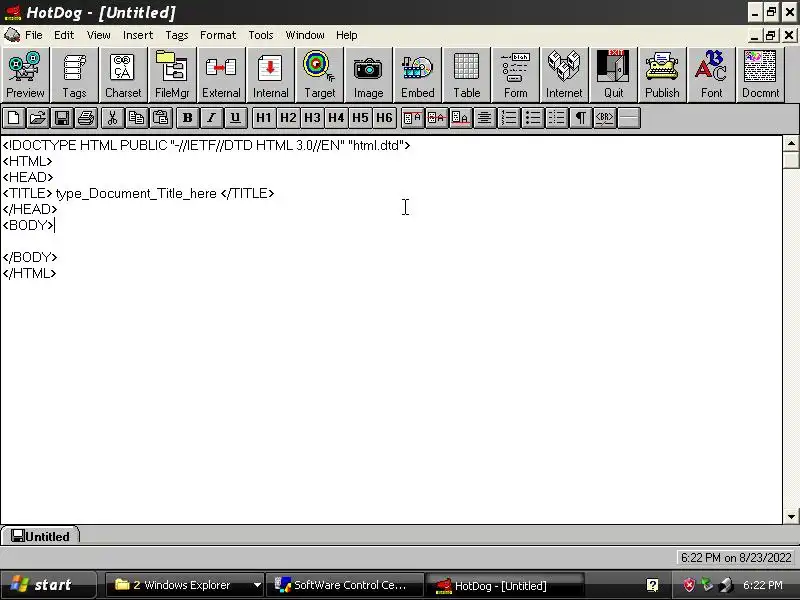Click the Windows start button

(47, 585)
